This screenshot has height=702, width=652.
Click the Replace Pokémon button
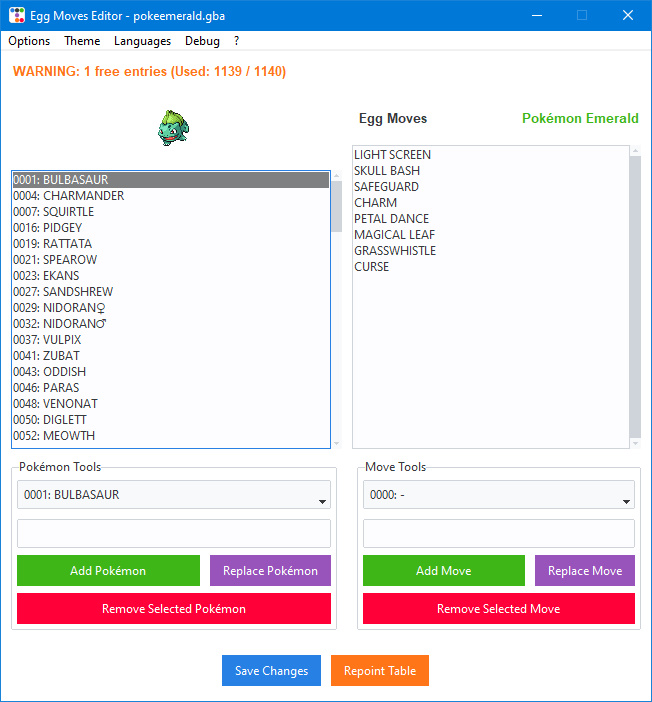(270, 571)
